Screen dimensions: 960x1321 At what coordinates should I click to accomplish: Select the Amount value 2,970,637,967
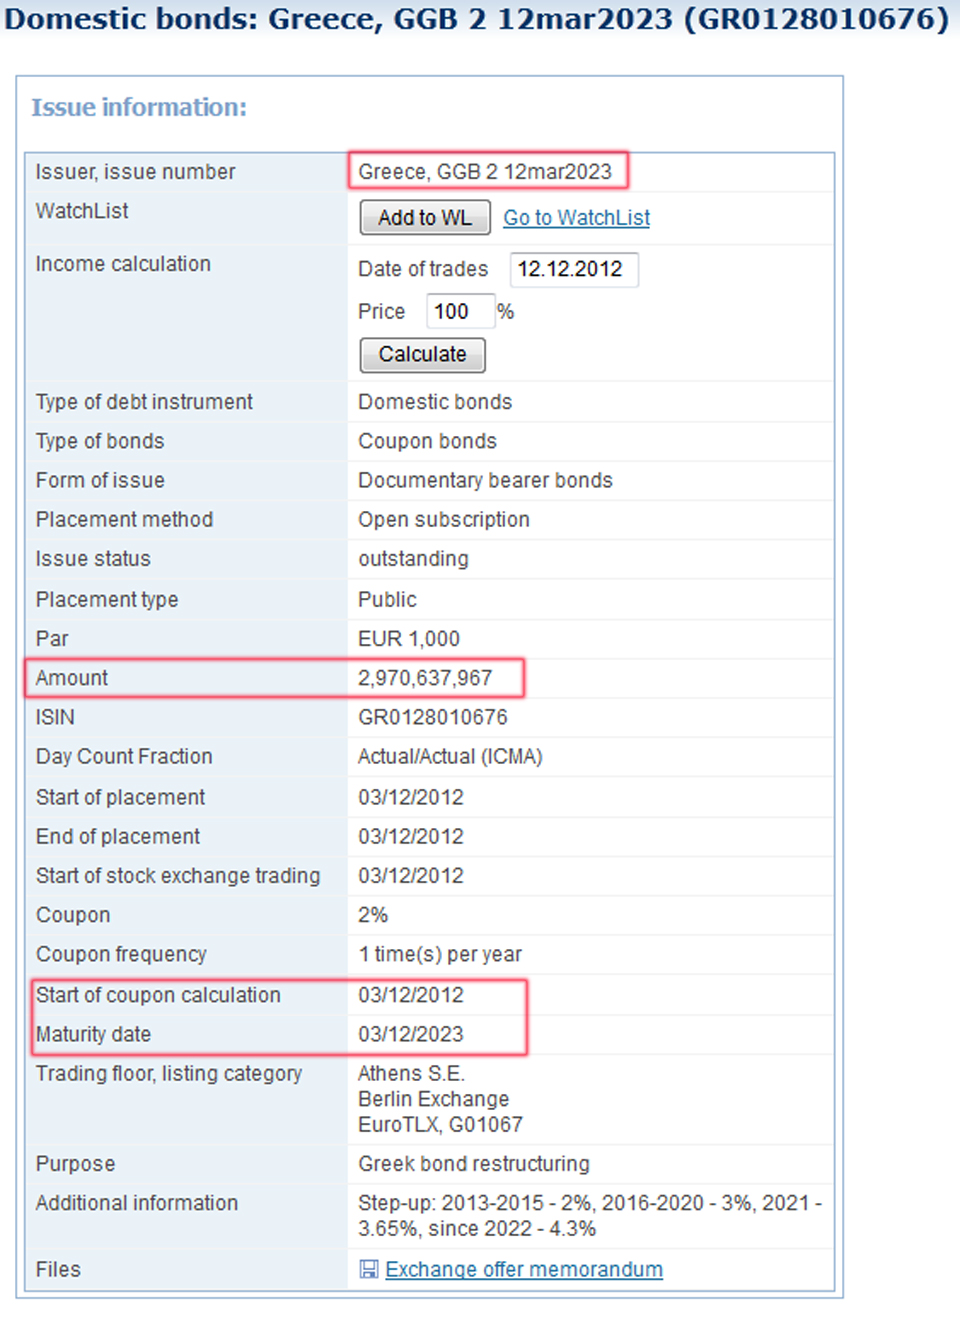coord(425,678)
